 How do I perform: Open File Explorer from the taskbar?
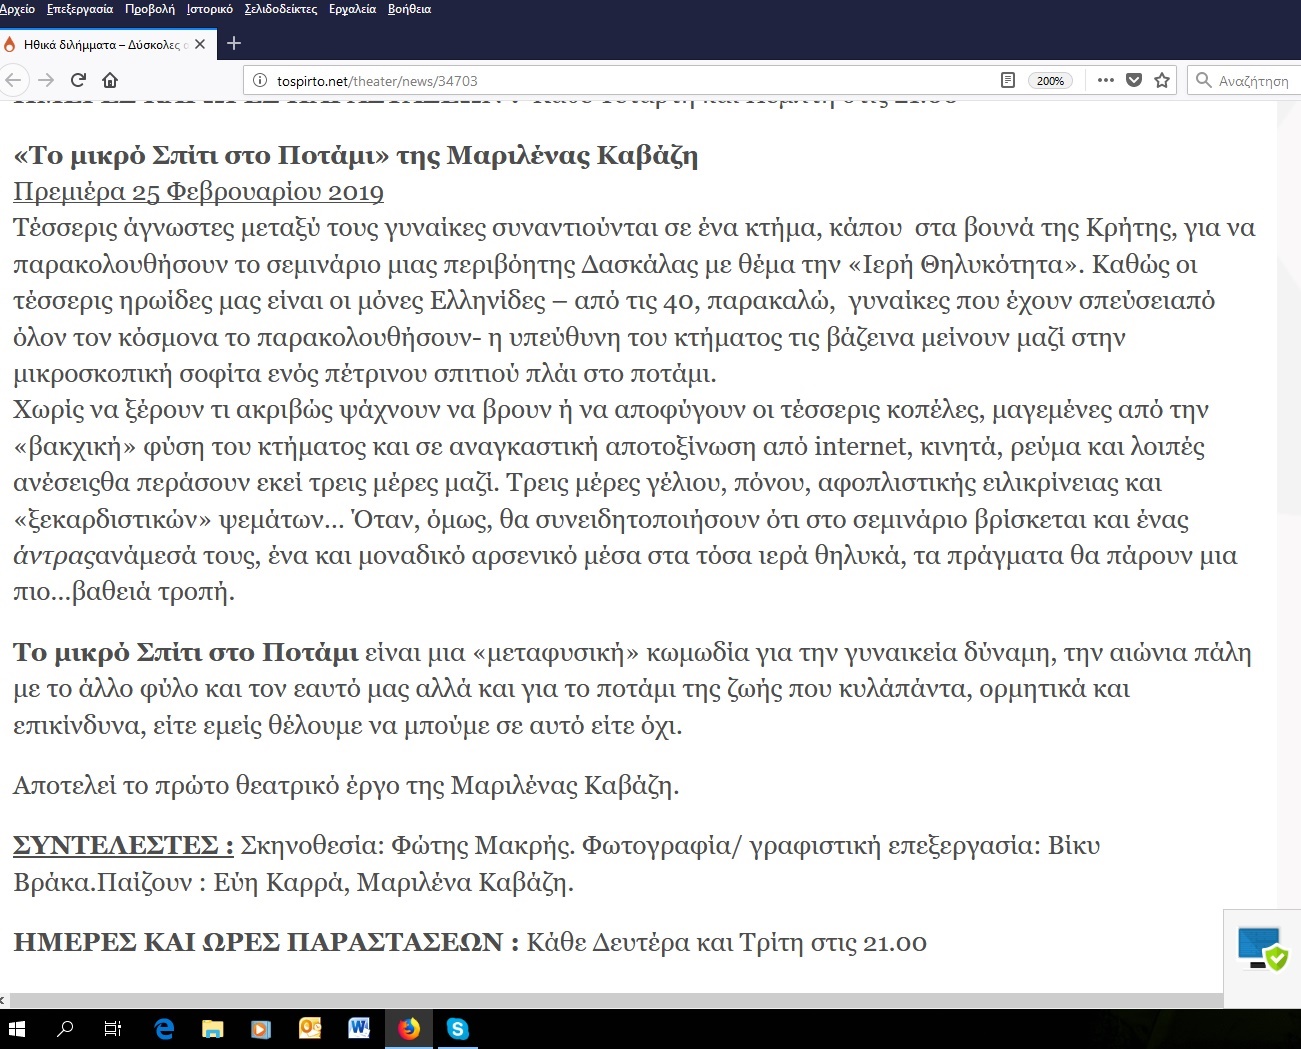tap(213, 1029)
